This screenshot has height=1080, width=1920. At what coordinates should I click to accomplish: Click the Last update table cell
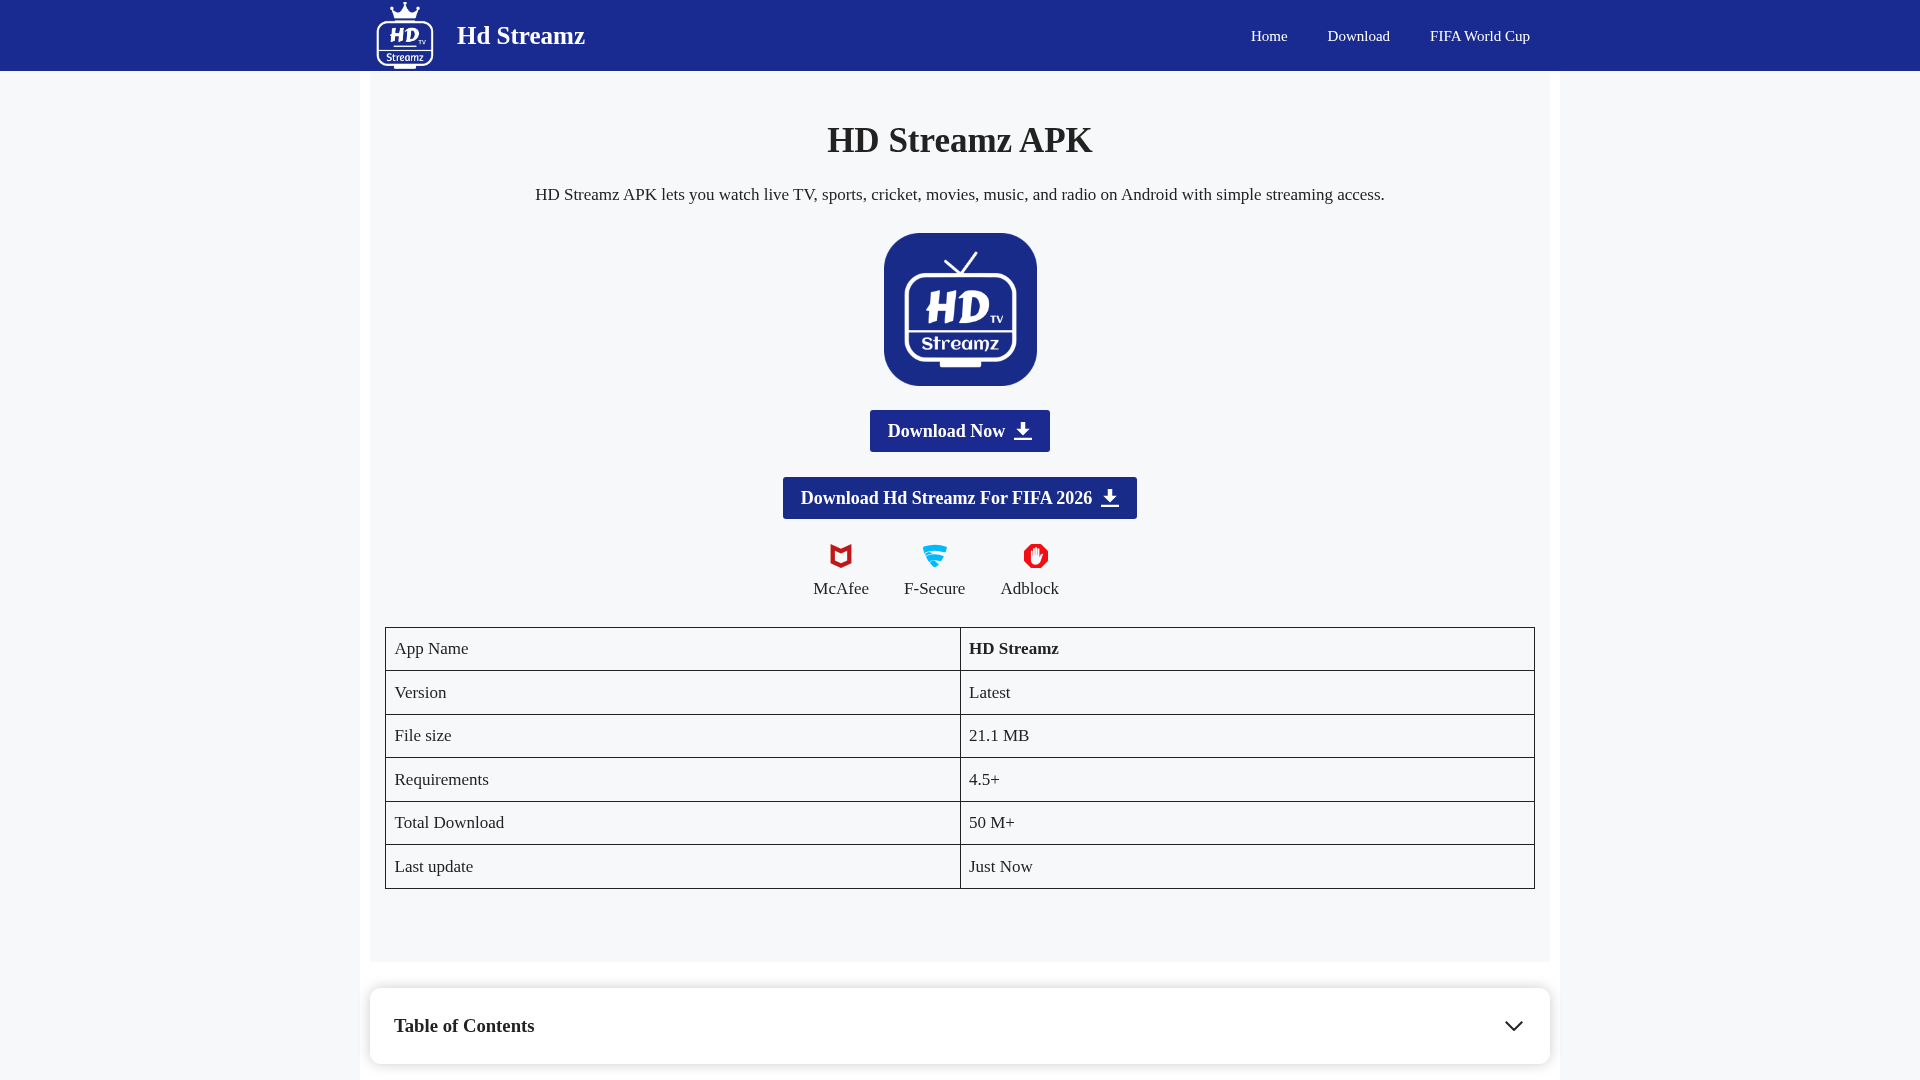673,866
